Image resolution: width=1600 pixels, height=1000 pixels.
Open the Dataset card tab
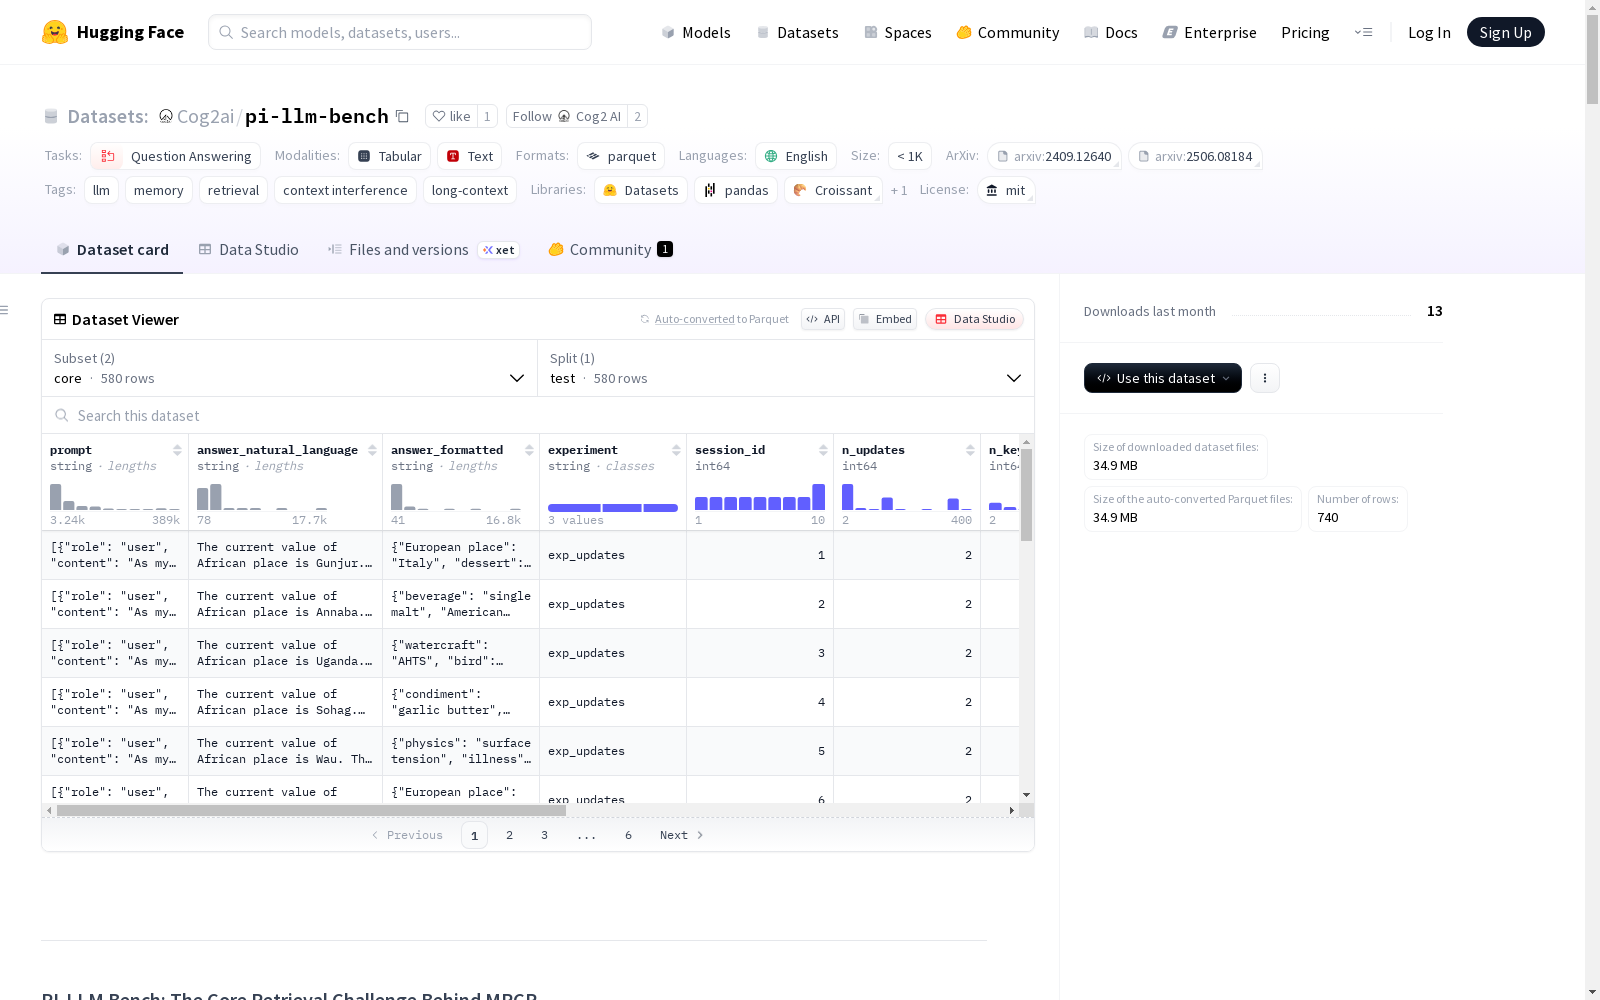point(112,250)
